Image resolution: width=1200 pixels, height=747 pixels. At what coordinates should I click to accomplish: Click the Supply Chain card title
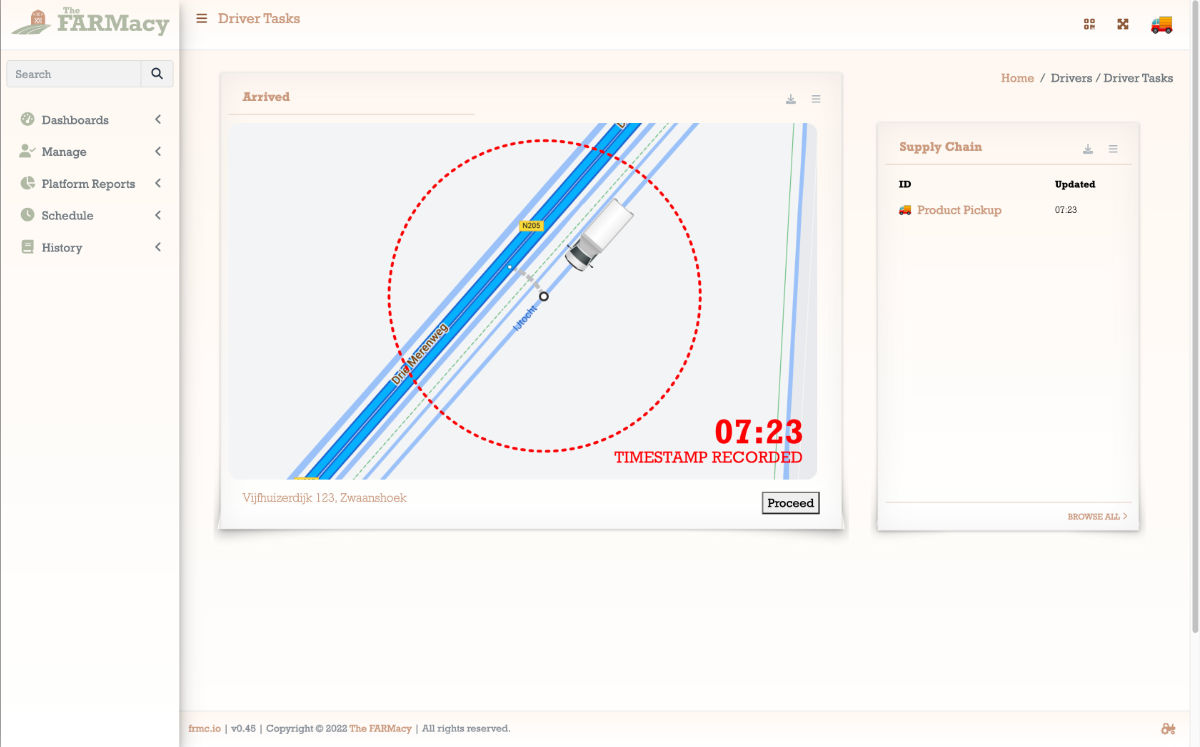940,147
